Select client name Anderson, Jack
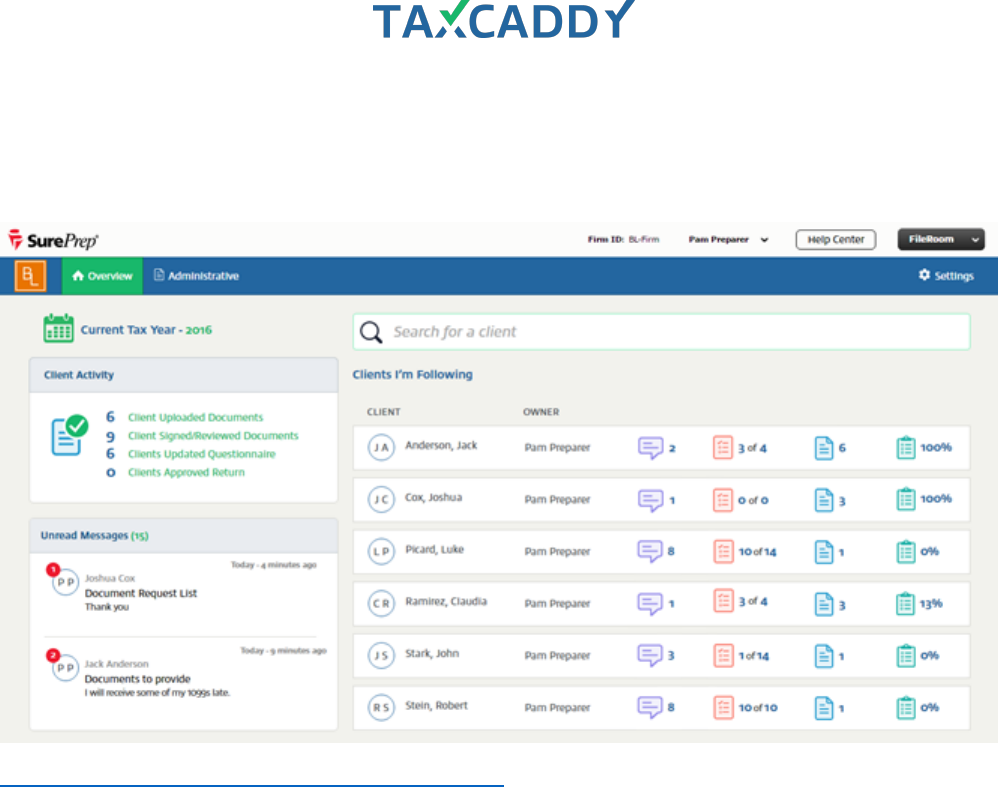 pyautogui.click(x=441, y=445)
